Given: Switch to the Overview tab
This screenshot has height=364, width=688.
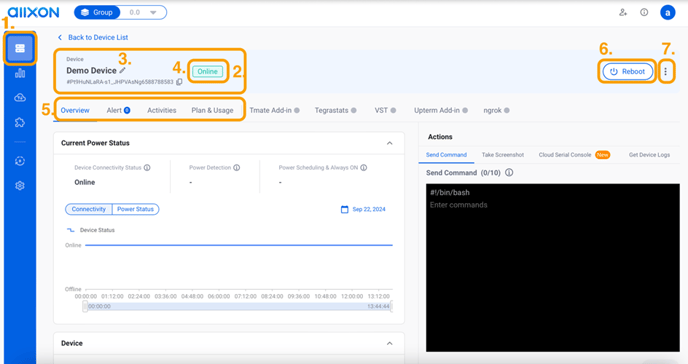Looking at the screenshot, I should point(75,110).
